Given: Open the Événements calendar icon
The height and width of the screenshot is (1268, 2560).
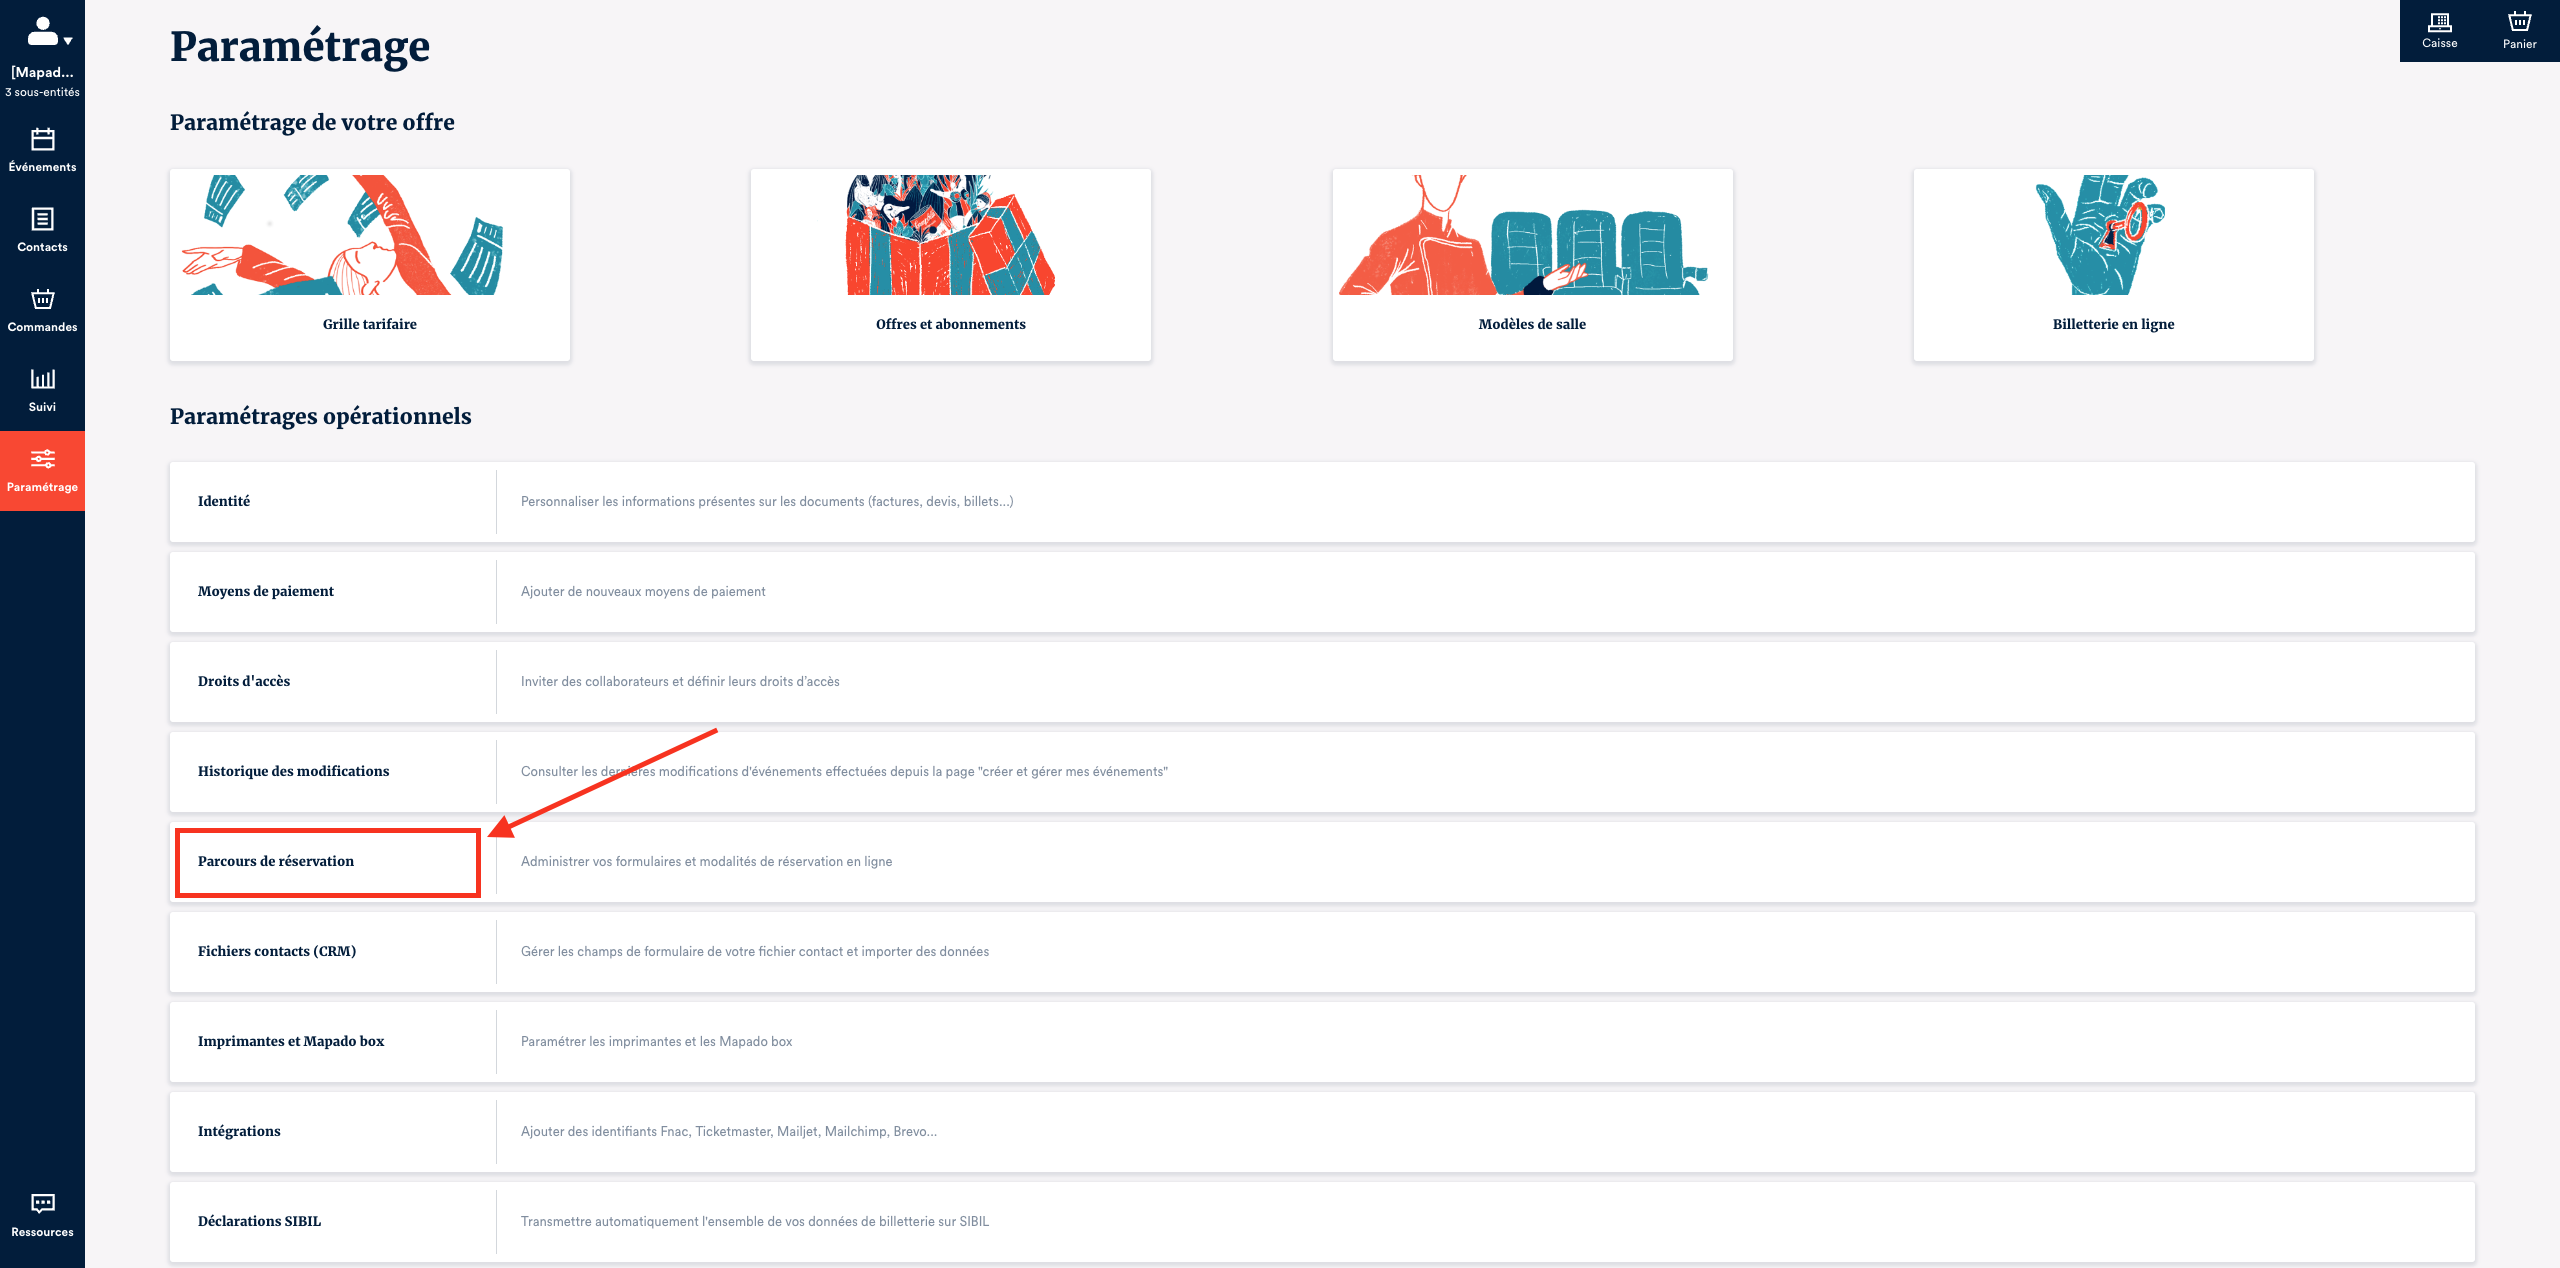Looking at the screenshot, I should [42, 140].
